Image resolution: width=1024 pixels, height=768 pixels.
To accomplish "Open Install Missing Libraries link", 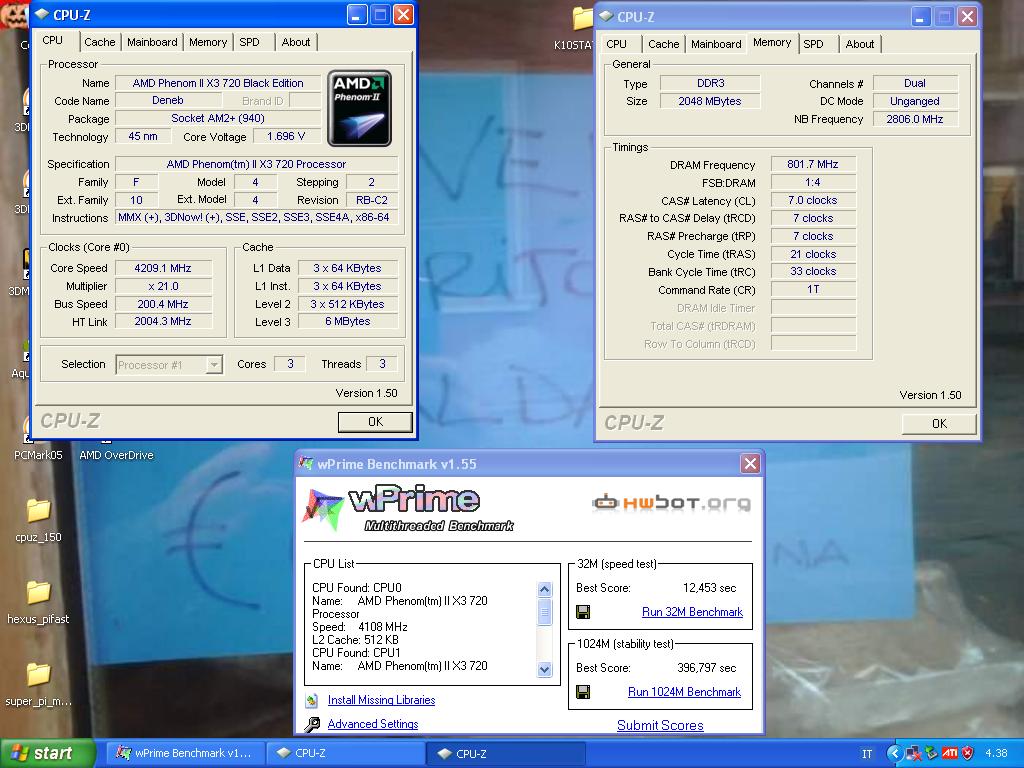I will pyautogui.click(x=381, y=700).
